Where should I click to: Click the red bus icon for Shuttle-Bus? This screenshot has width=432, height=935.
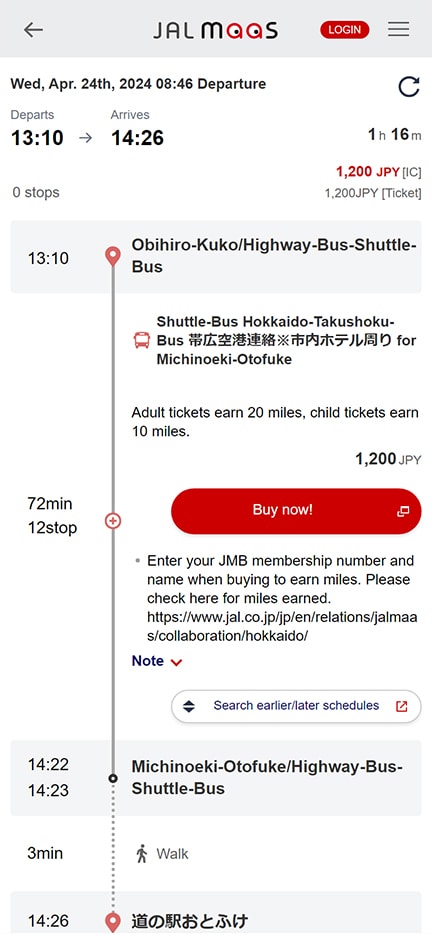point(142,340)
